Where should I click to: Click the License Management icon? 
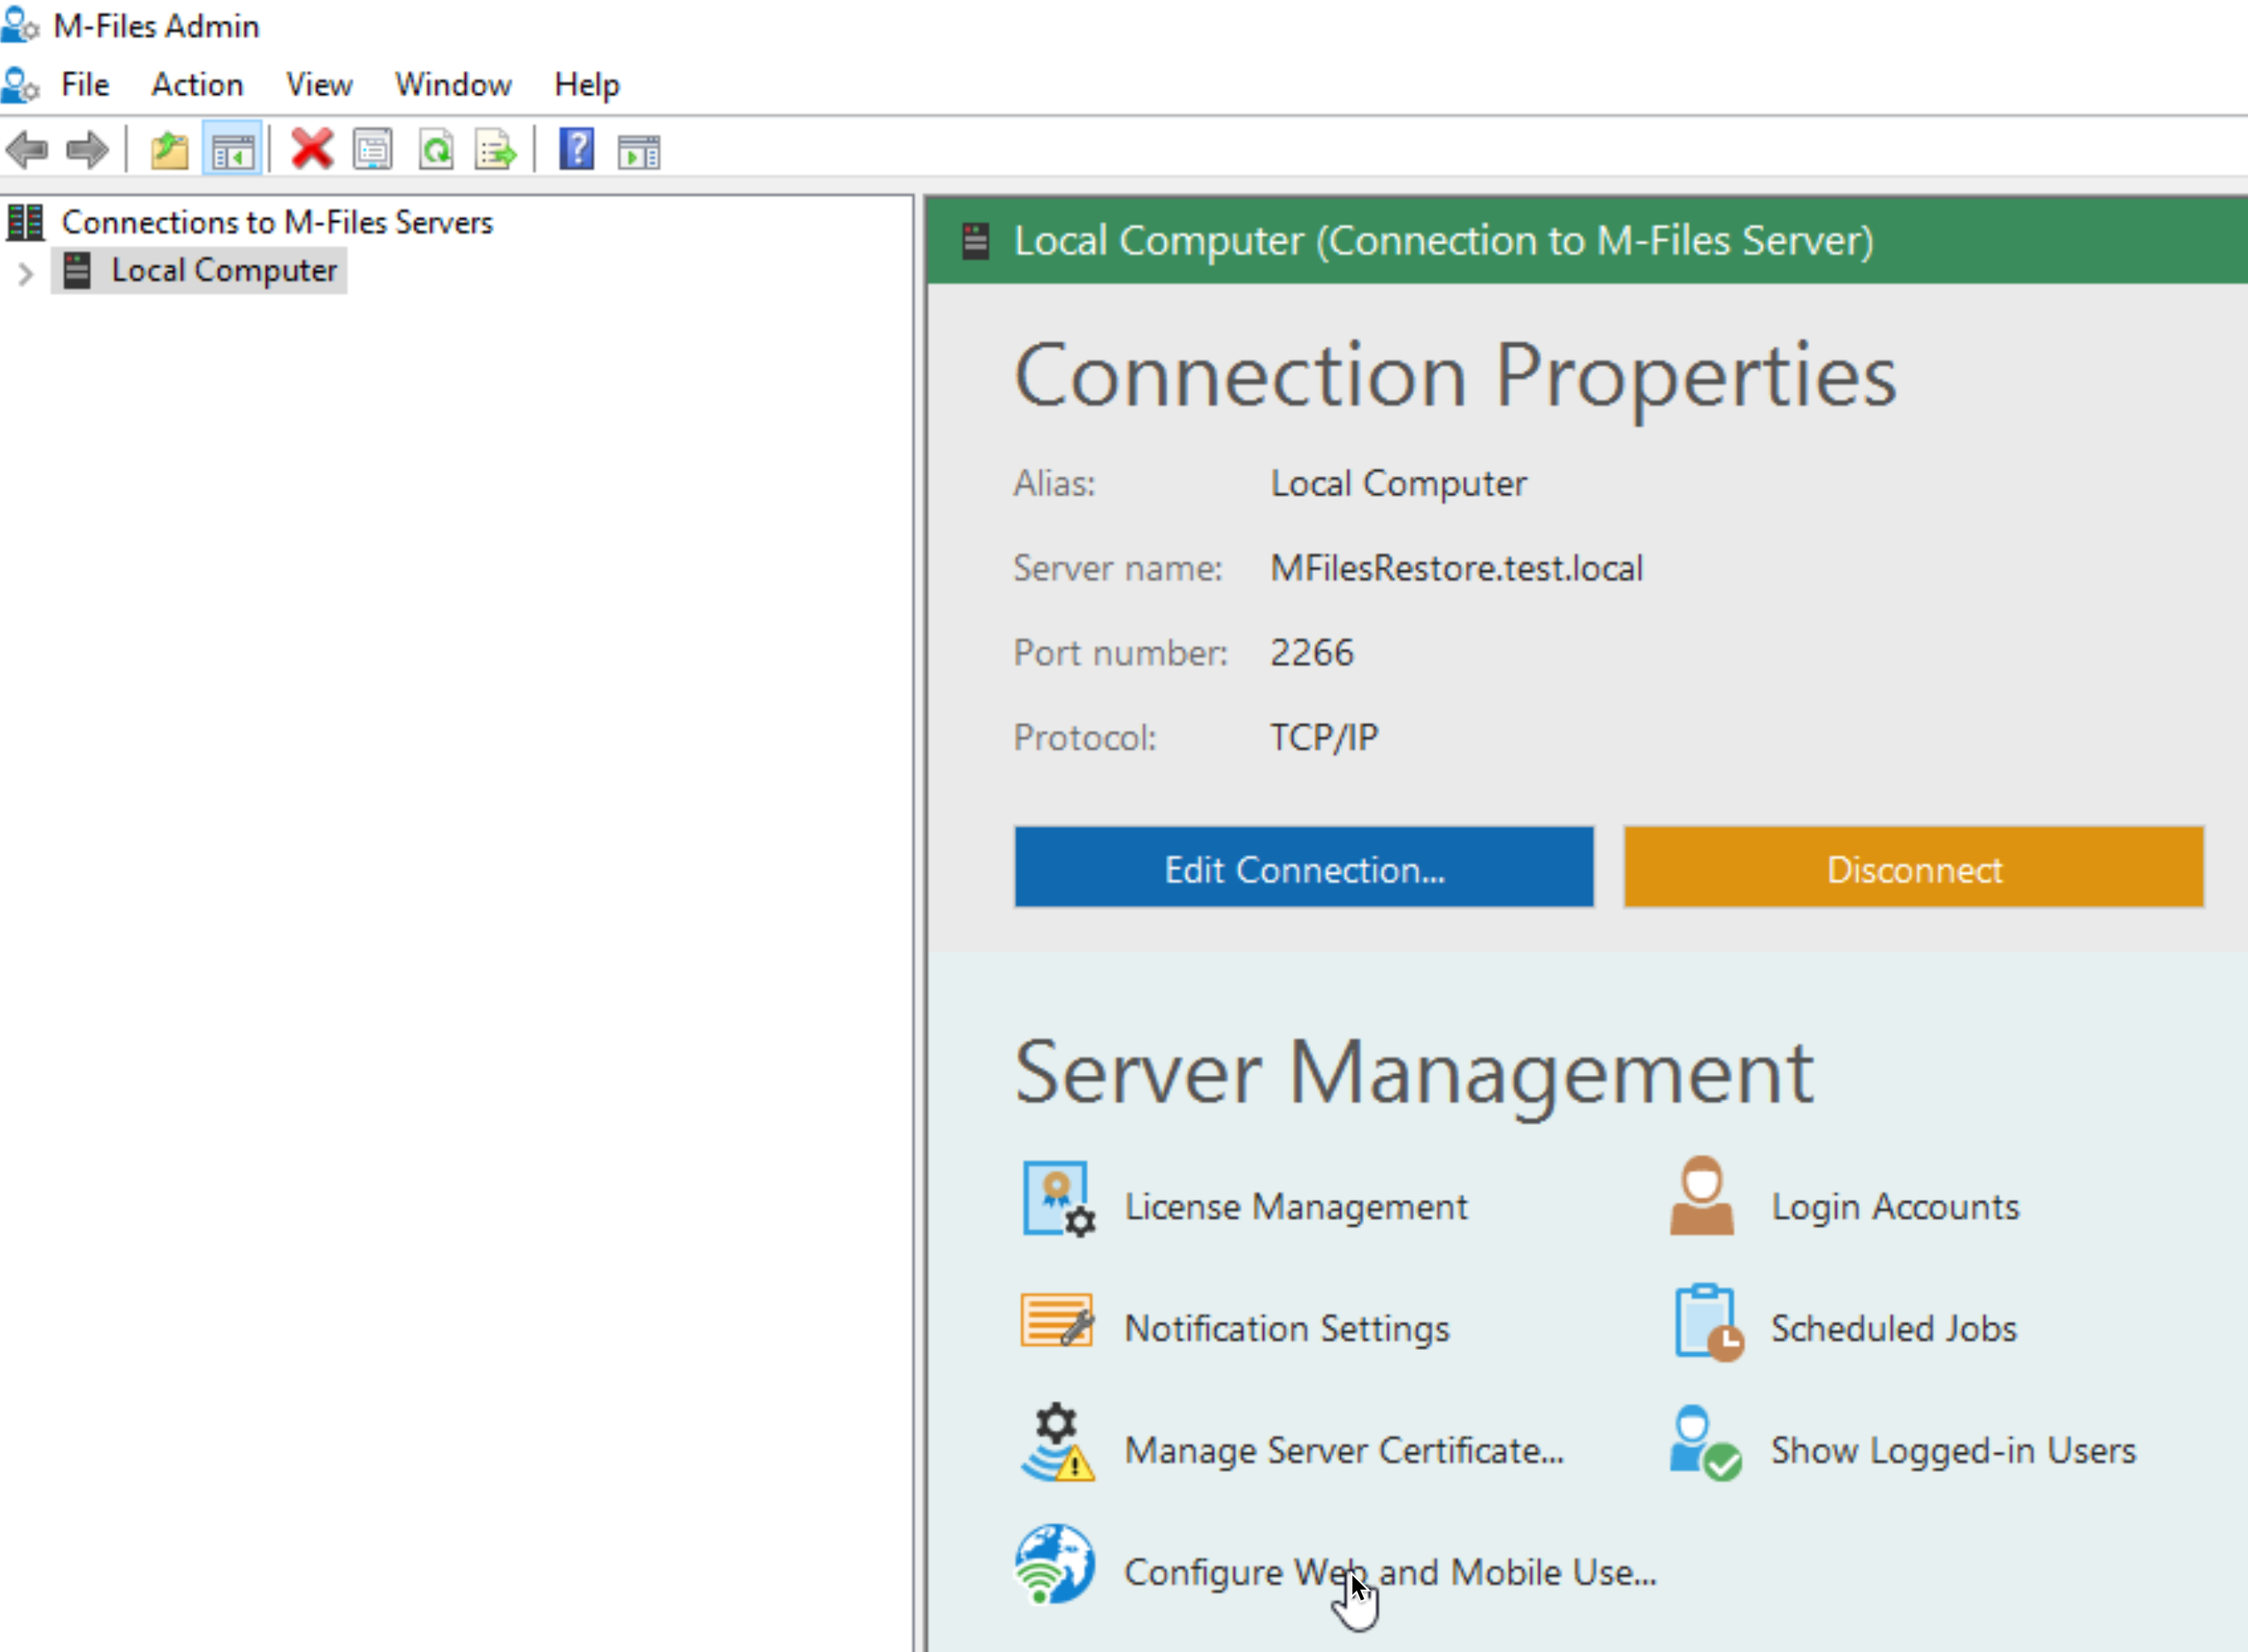coord(1058,1199)
